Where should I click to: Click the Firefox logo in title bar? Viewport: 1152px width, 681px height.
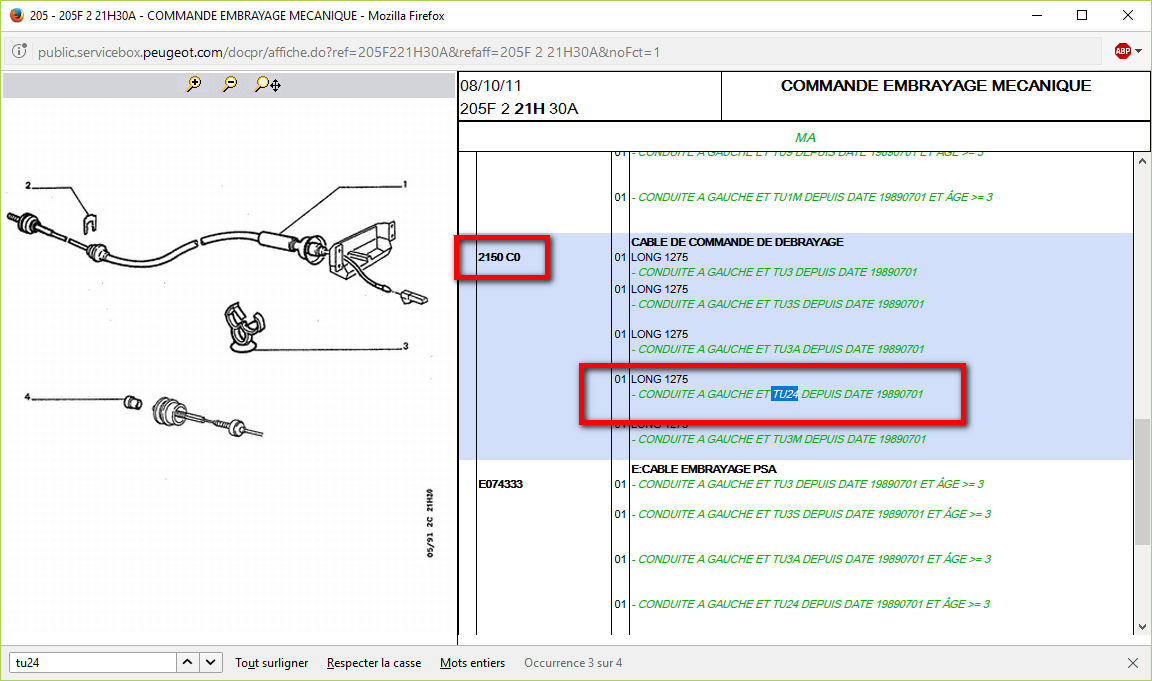click(16, 15)
